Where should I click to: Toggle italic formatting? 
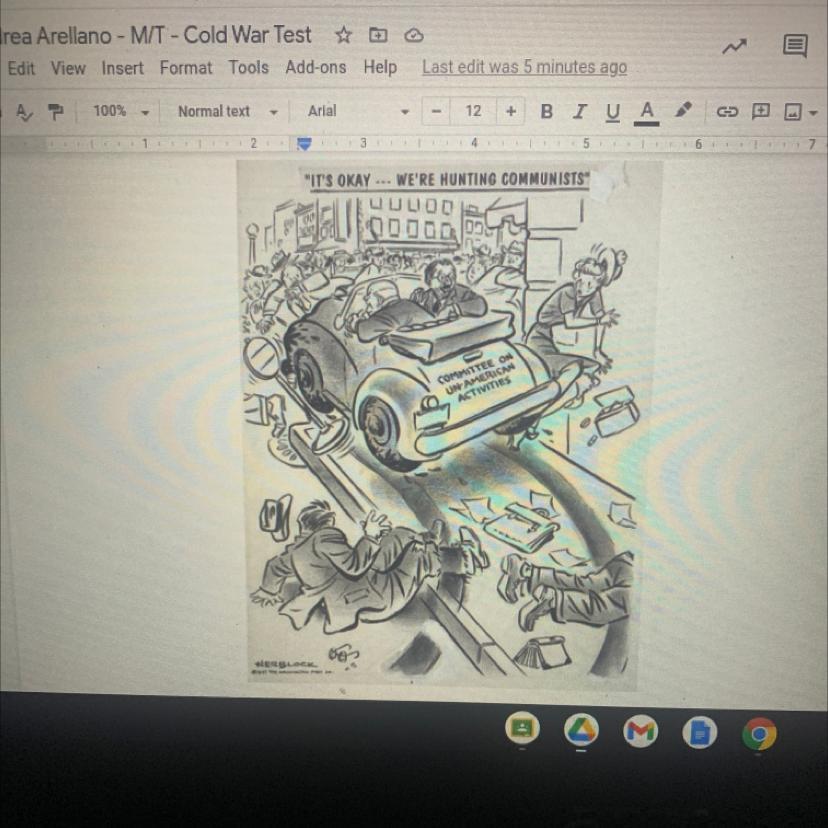point(580,111)
